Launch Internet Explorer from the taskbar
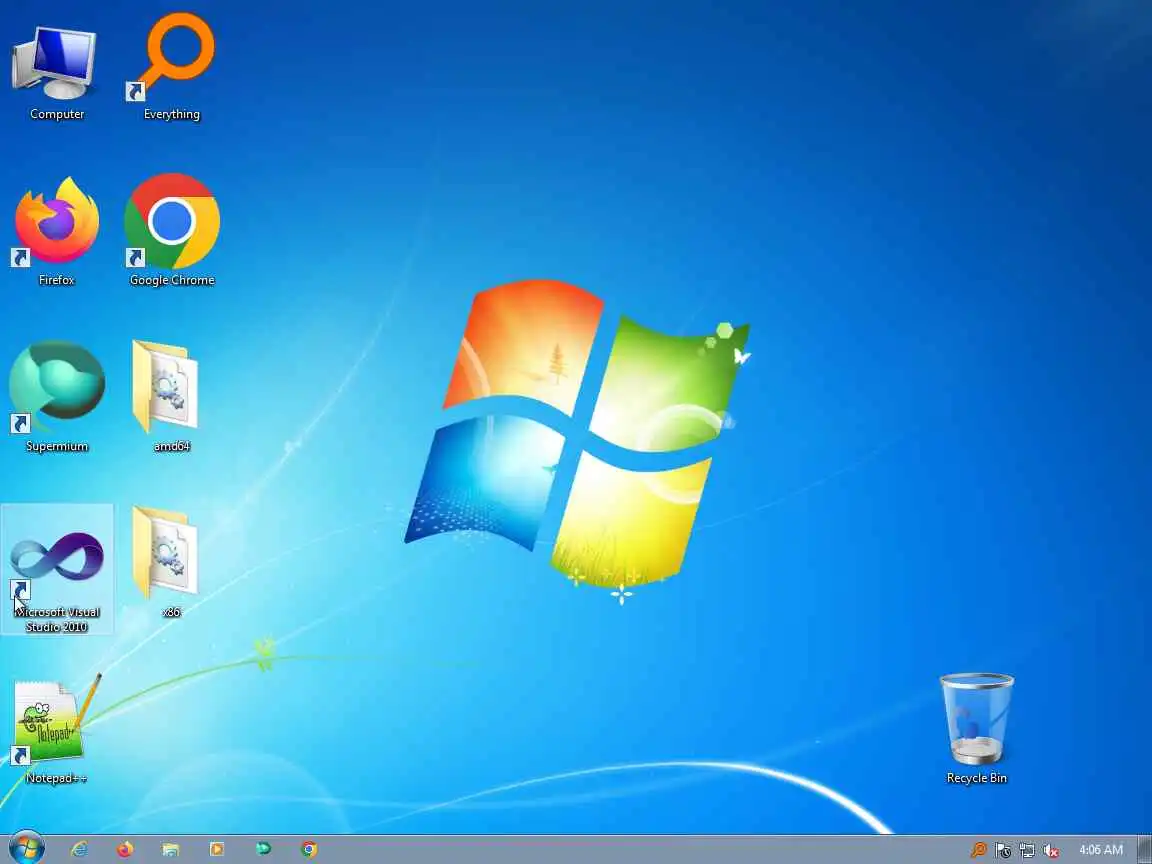 79,849
